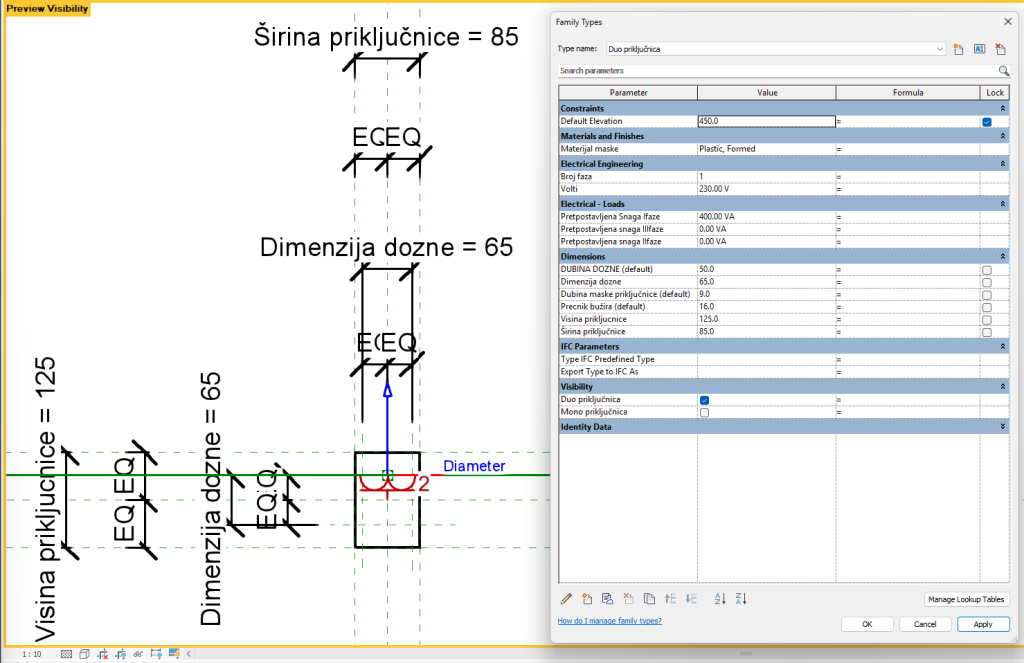Image resolution: width=1024 pixels, height=663 pixels.
Task: Click the Value column header
Action: pyautogui.click(x=767, y=93)
